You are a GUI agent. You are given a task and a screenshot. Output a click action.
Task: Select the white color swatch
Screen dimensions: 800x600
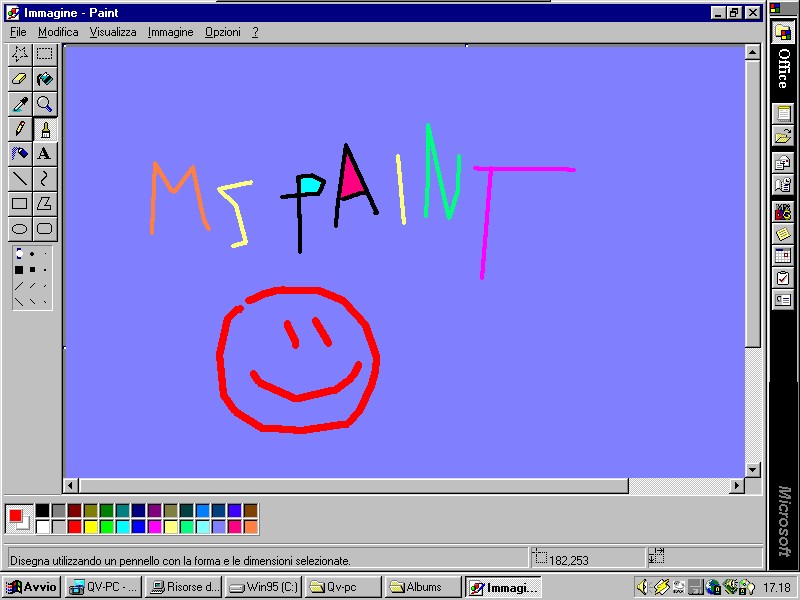tap(43, 527)
